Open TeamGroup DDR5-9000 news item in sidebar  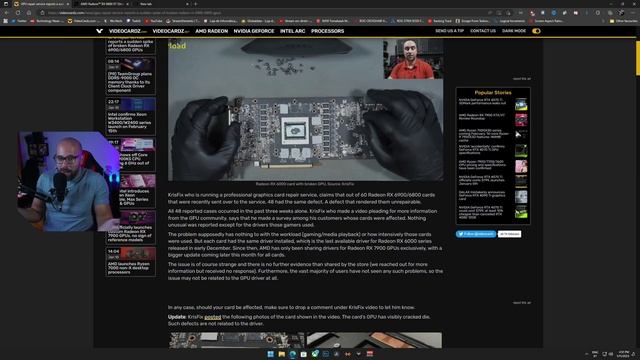tap(131, 76)
